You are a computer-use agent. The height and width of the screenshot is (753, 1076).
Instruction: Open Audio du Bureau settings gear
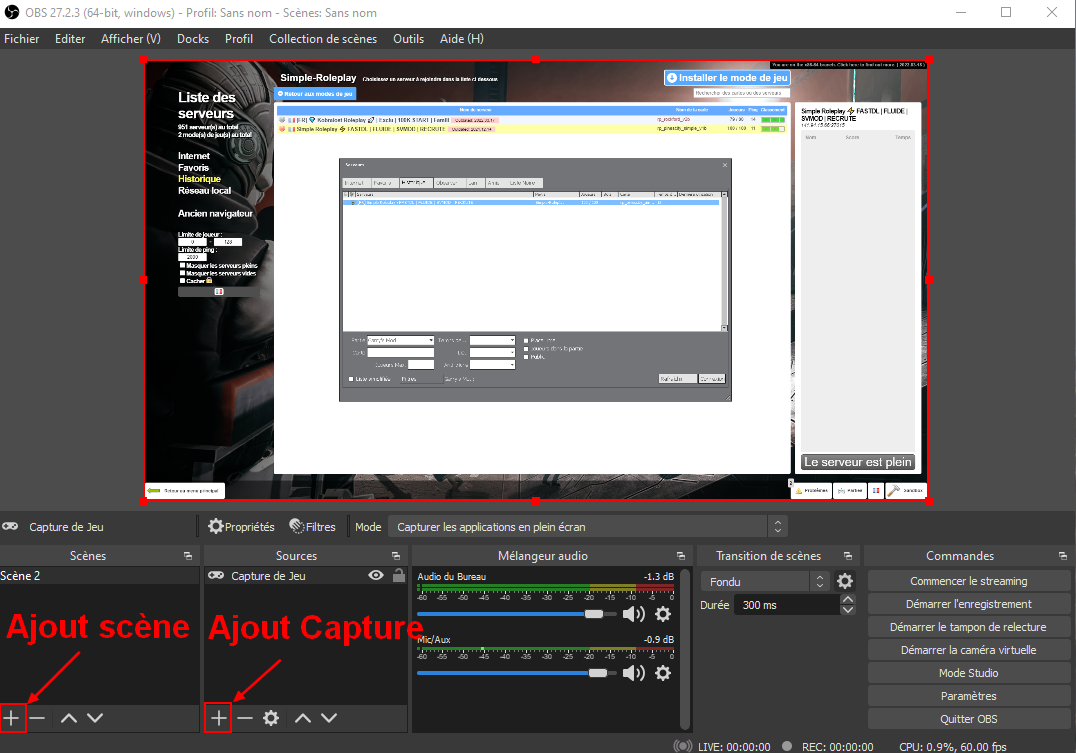click(663, 614)
